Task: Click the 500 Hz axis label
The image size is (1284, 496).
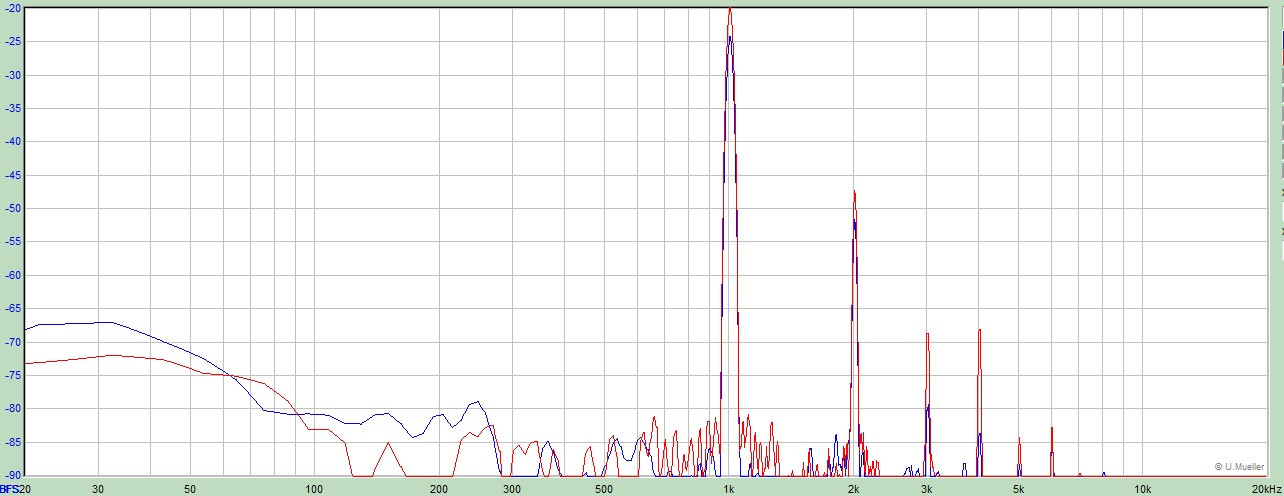Action: (x=603, y=489)
